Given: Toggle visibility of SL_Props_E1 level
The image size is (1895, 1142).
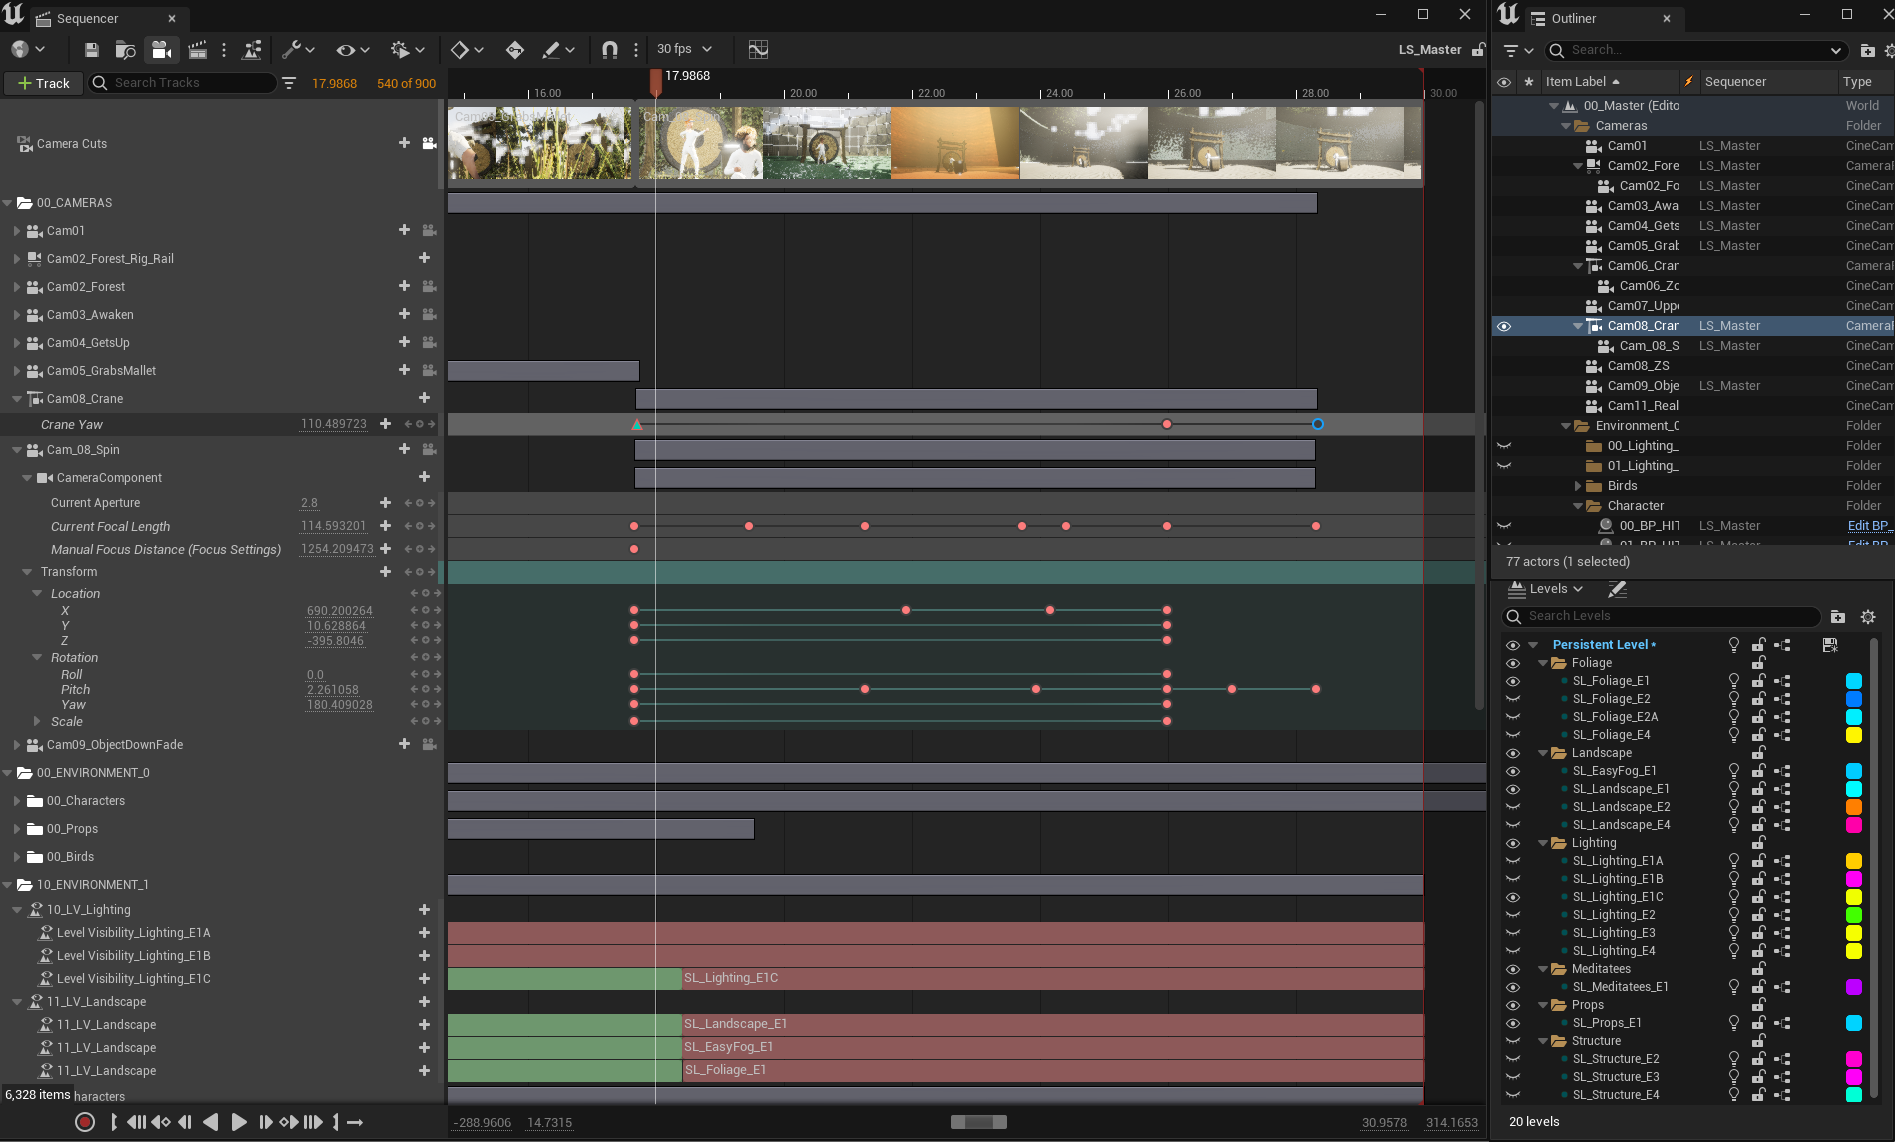Looking at the screenshot, I should [x=1512, y=1023].
